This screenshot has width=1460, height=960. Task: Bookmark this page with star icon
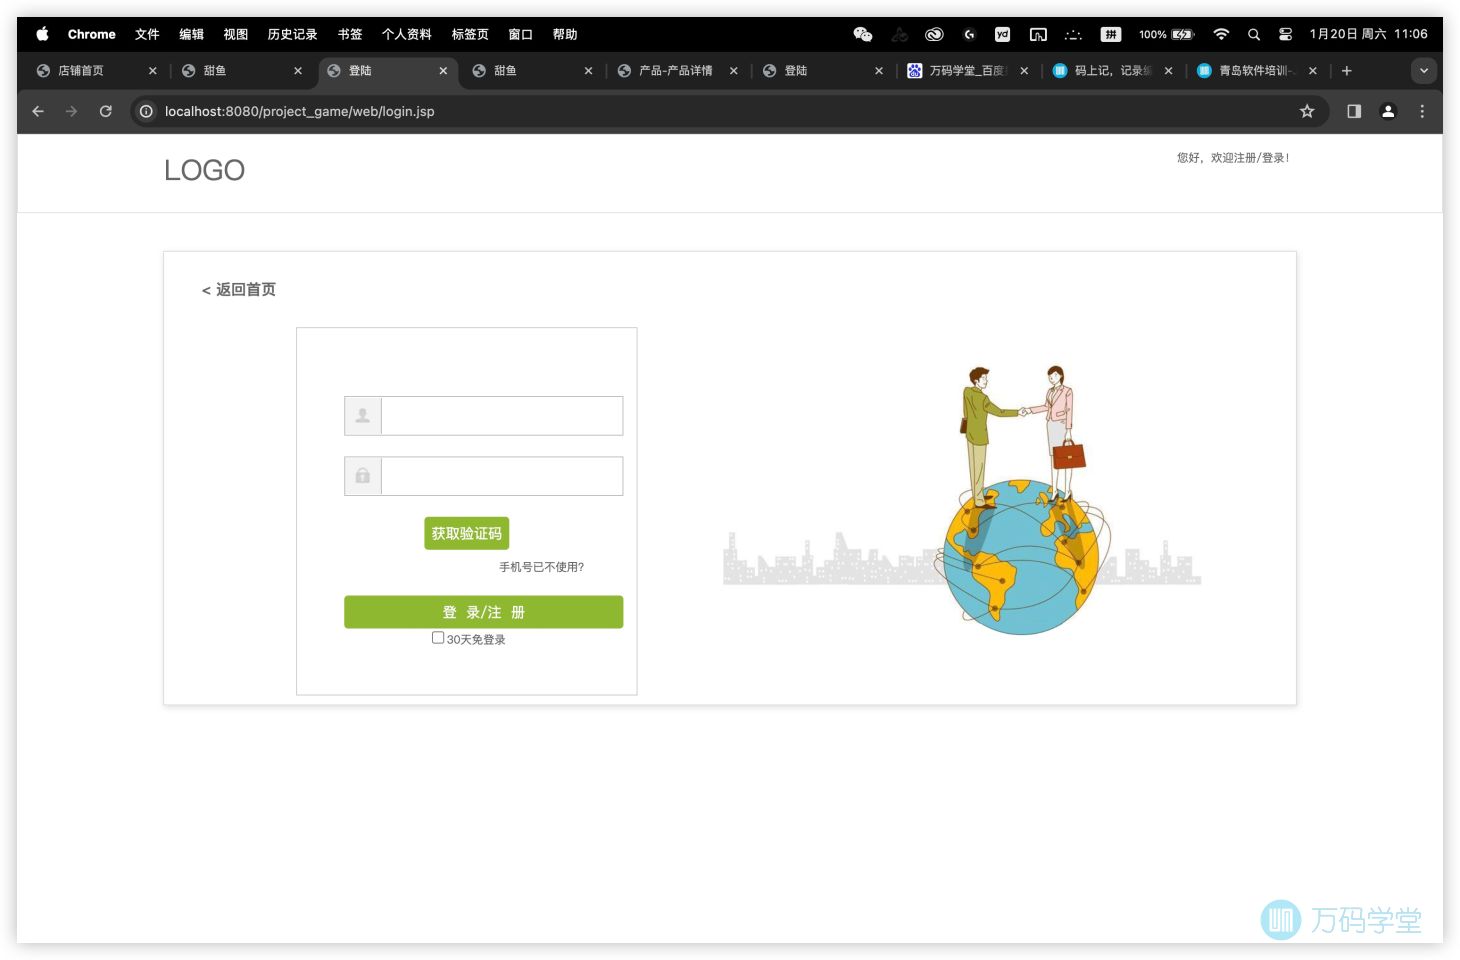tap(1306, 111)
